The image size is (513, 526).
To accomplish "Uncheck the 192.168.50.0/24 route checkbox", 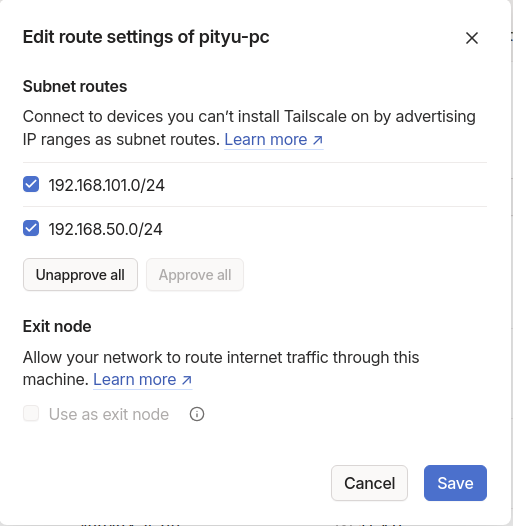I will tap(31, 228).
